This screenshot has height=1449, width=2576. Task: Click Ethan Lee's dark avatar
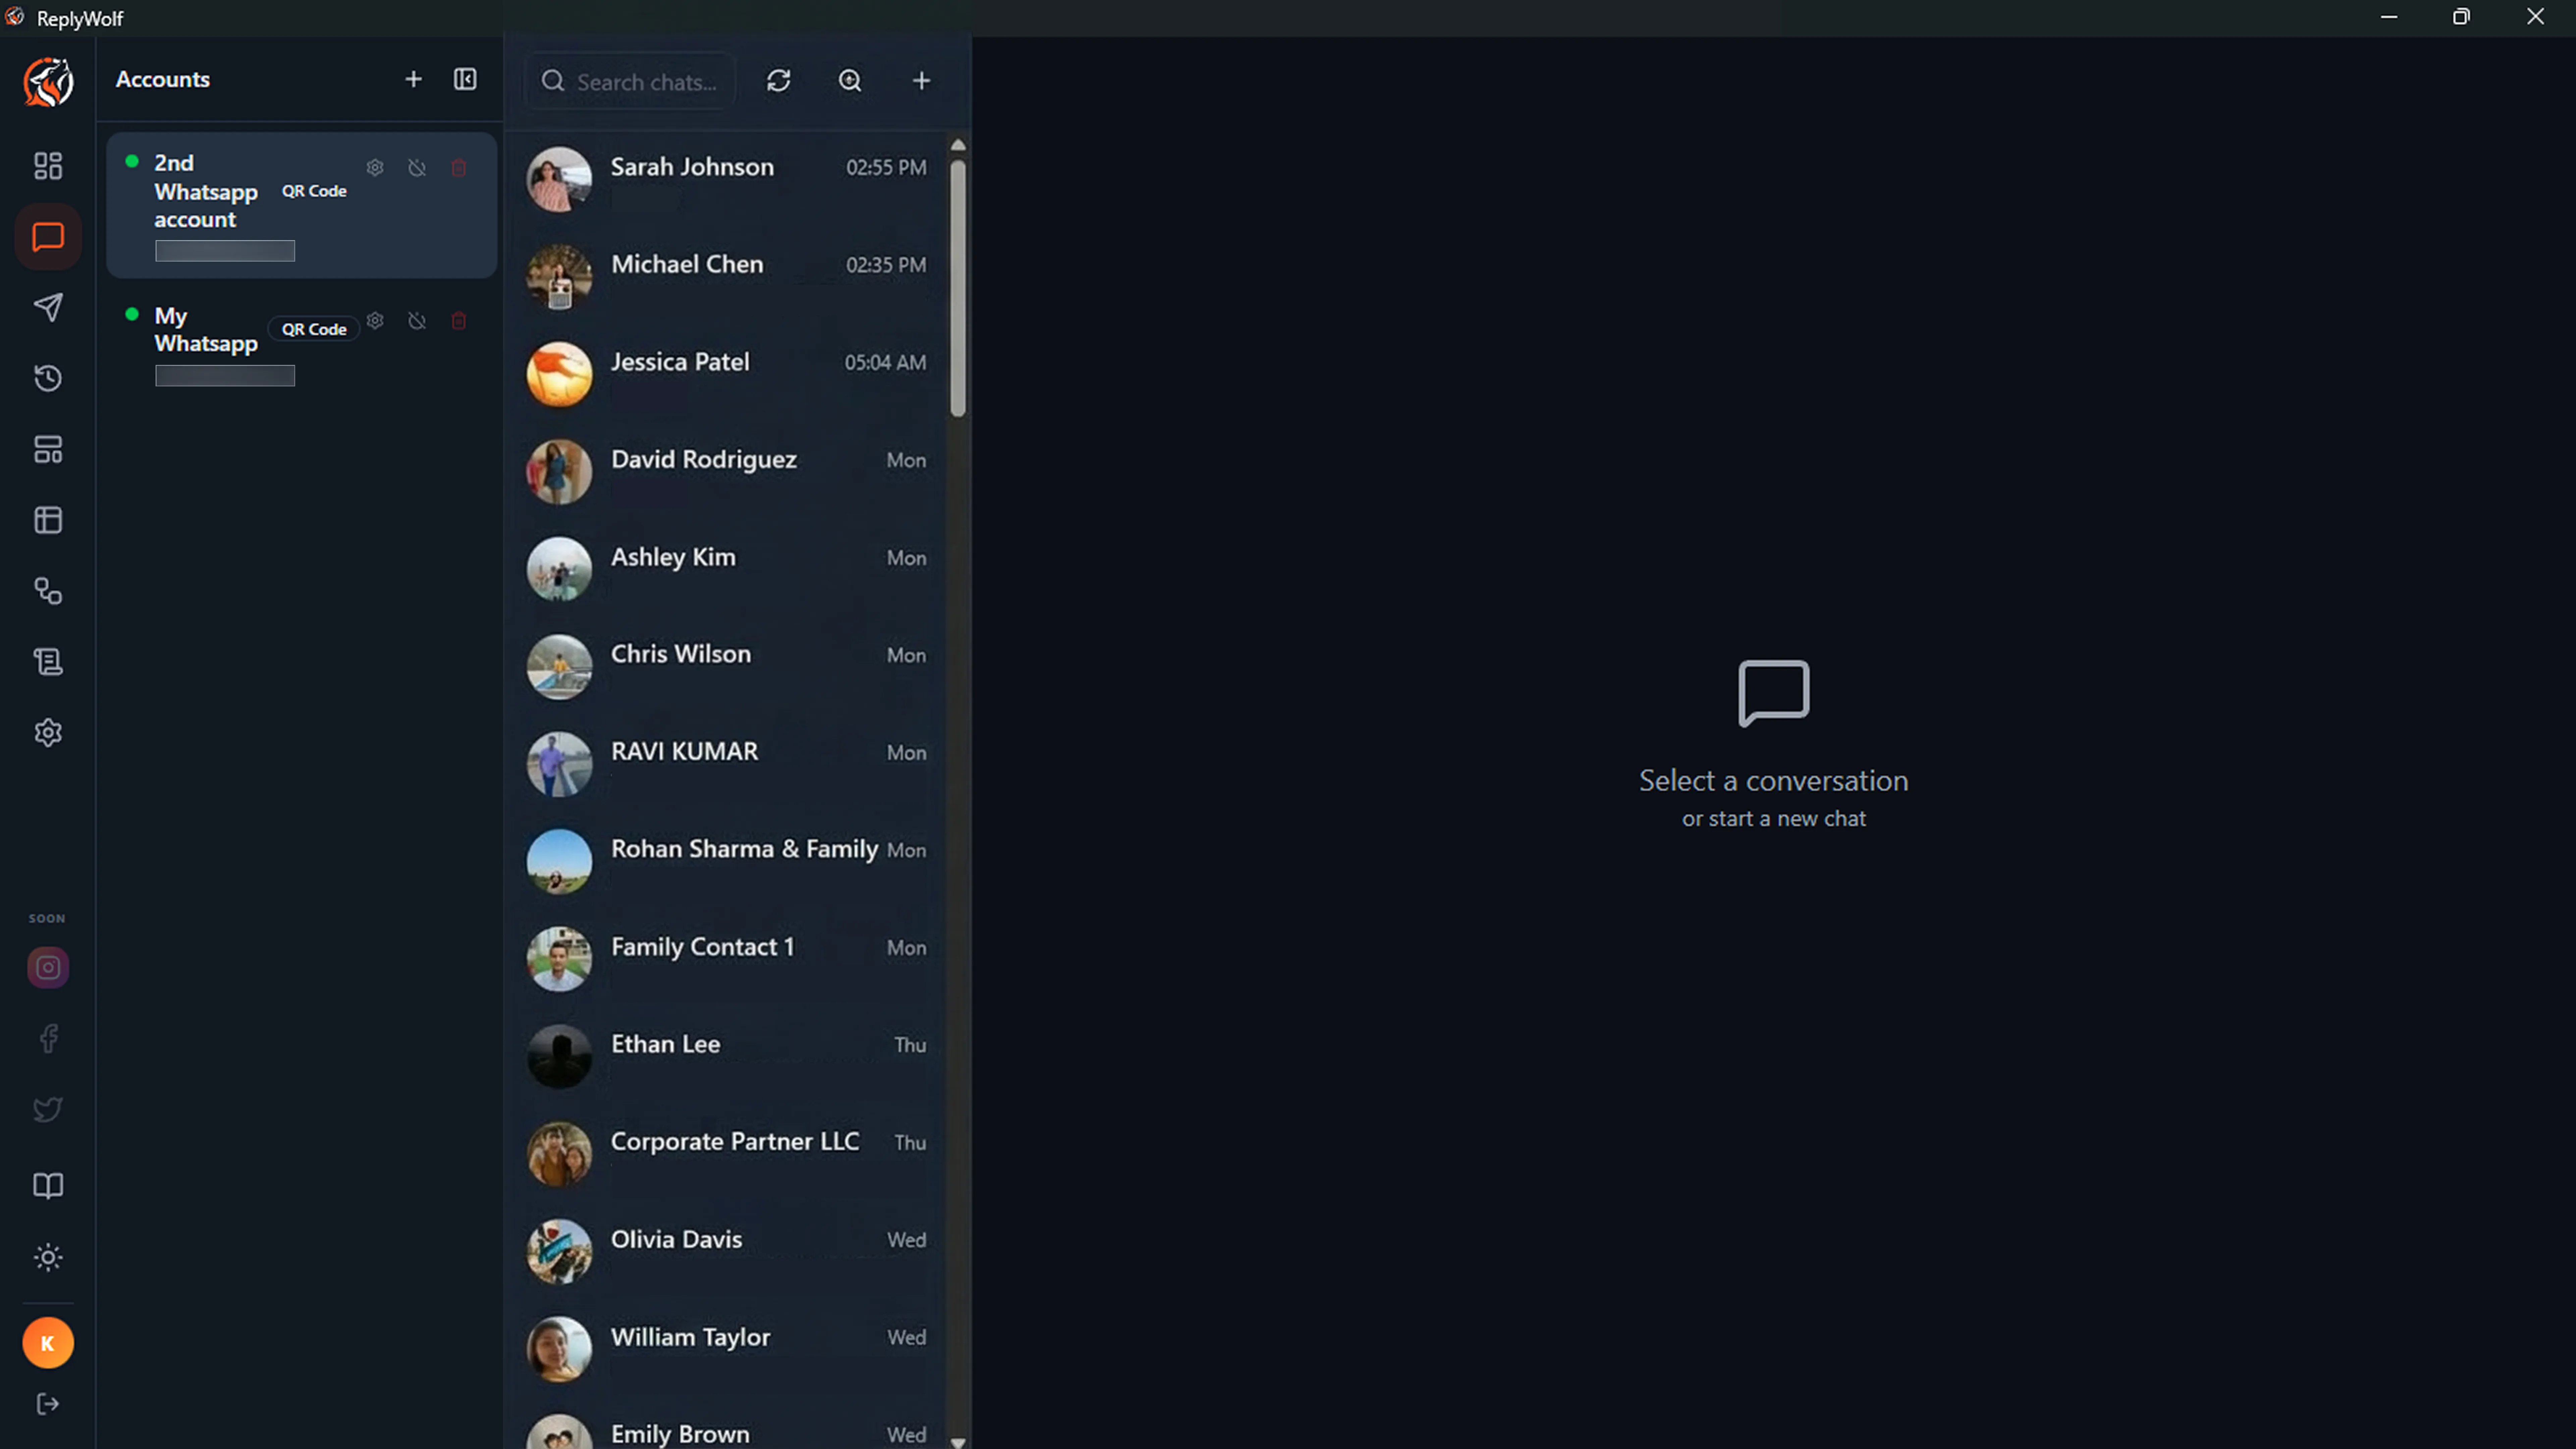pos(559,1057)
